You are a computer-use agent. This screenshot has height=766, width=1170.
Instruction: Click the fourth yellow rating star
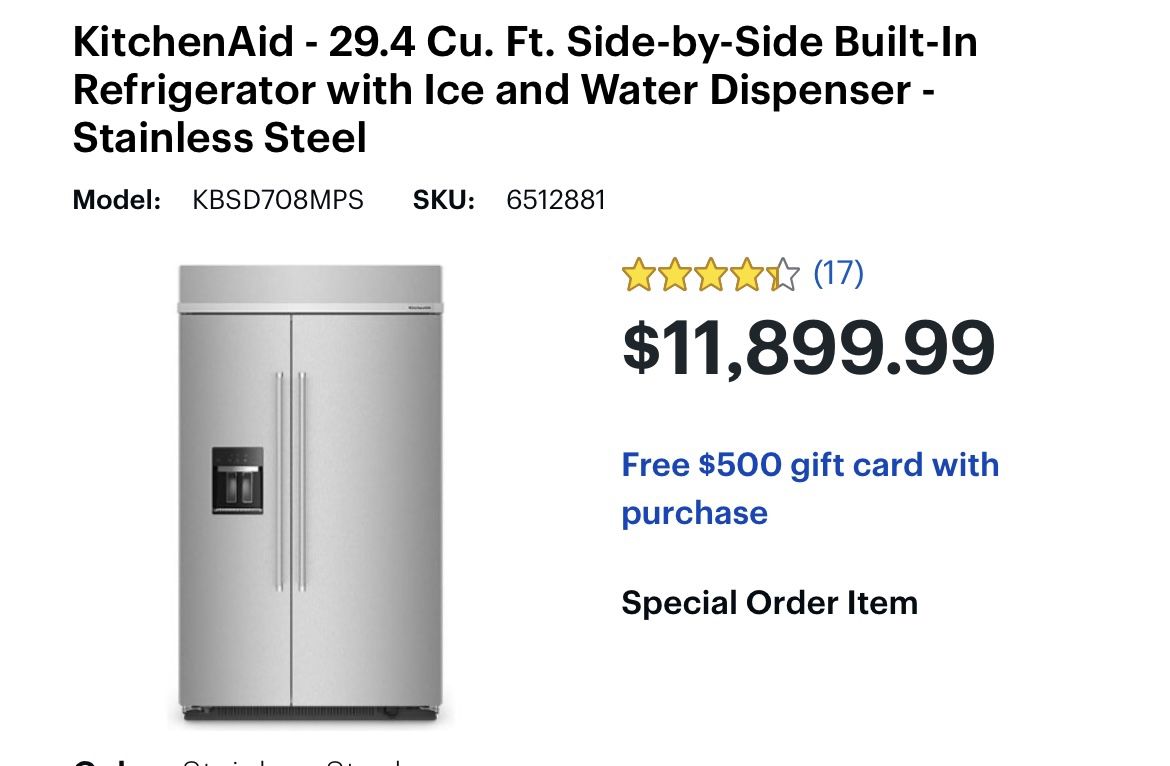(x=749, y=274)
